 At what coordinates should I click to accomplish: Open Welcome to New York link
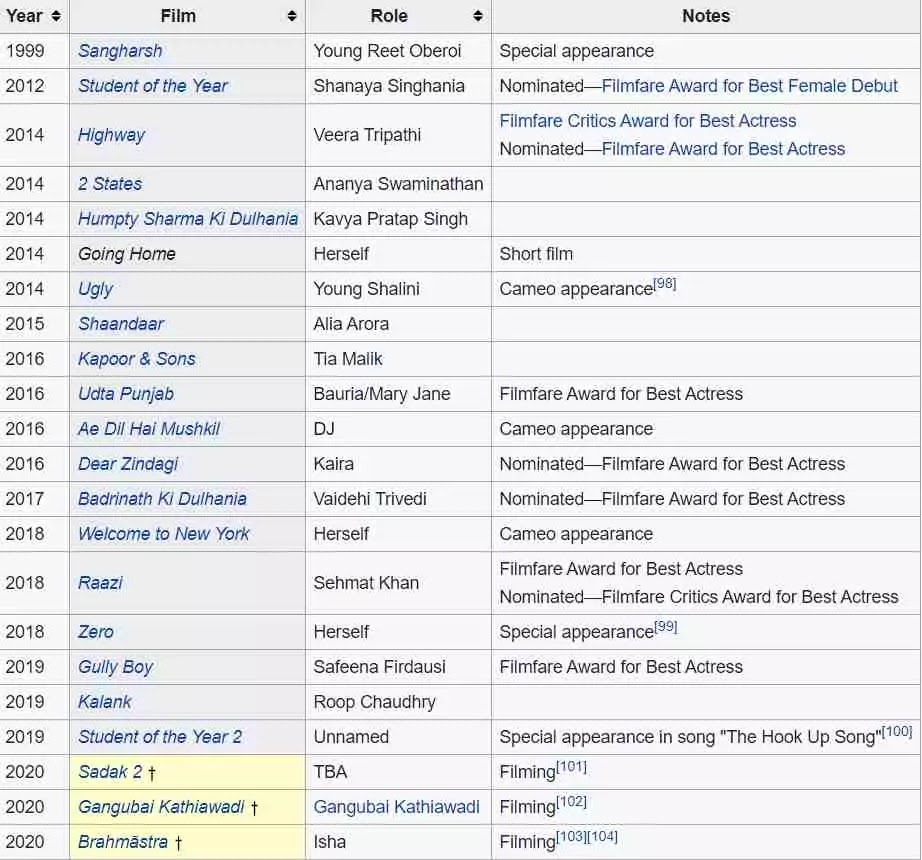click(163, 534)
